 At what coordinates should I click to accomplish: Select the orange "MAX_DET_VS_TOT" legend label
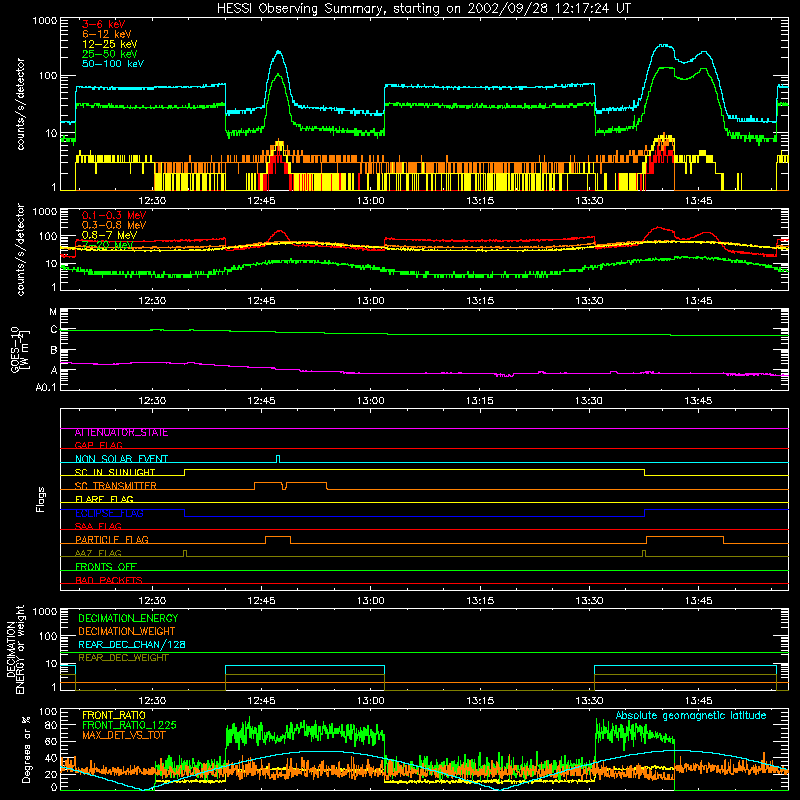coord(123,735)
